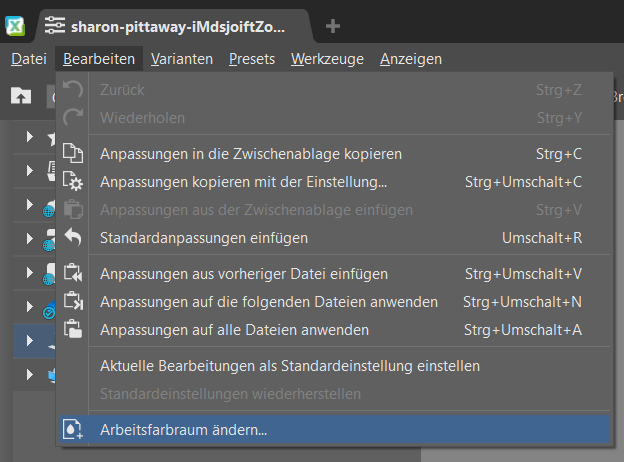Image resolution: width=624 pixels, height=462 pixels.
Task: Click the clipboard-back icon beside vorheriger Datei einfügen
Action: tap(73, 273)
